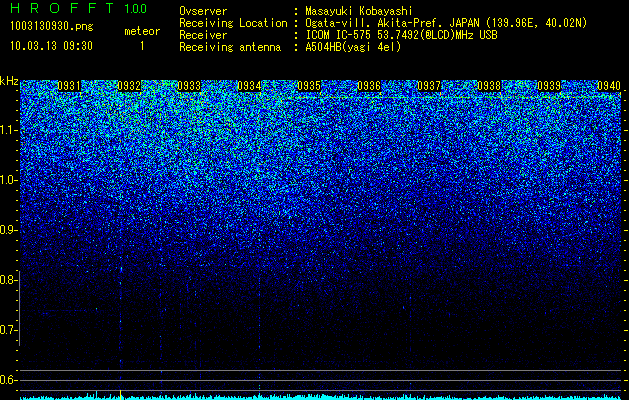Click the receiver ICOM IC-575 53.7492 MHz text
The height and width of the screenshot is (400, 629).
[x=402, y=35]
